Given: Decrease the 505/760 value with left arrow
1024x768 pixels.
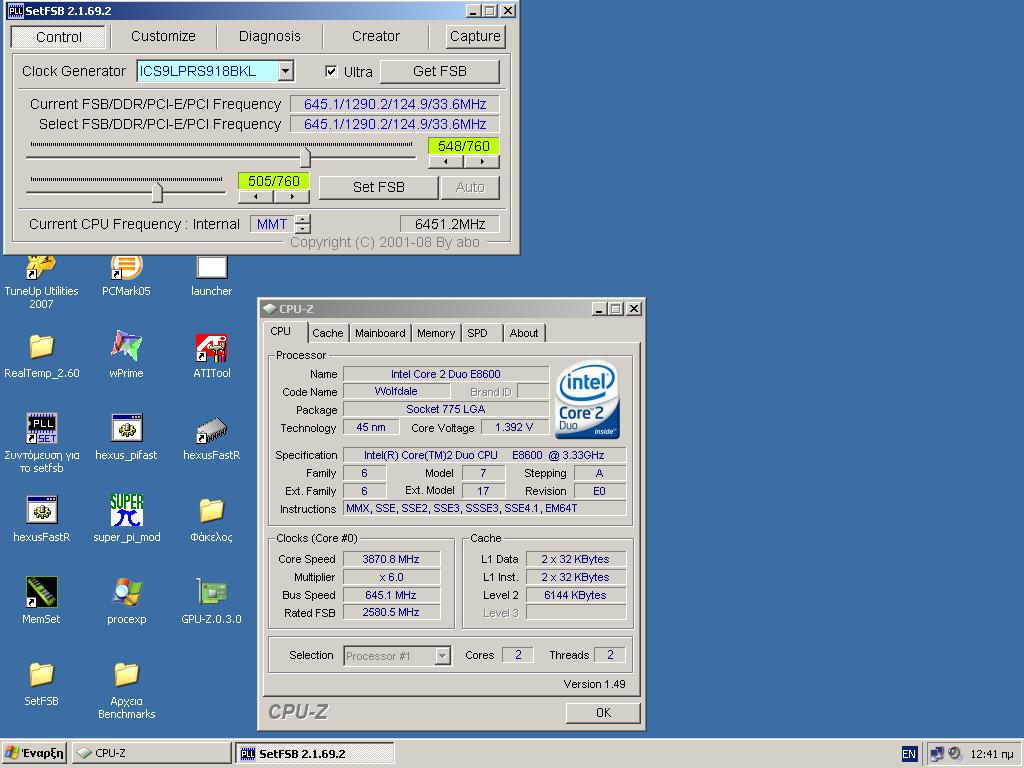Looking at the screenshot, I should click(x=255, y=196).
